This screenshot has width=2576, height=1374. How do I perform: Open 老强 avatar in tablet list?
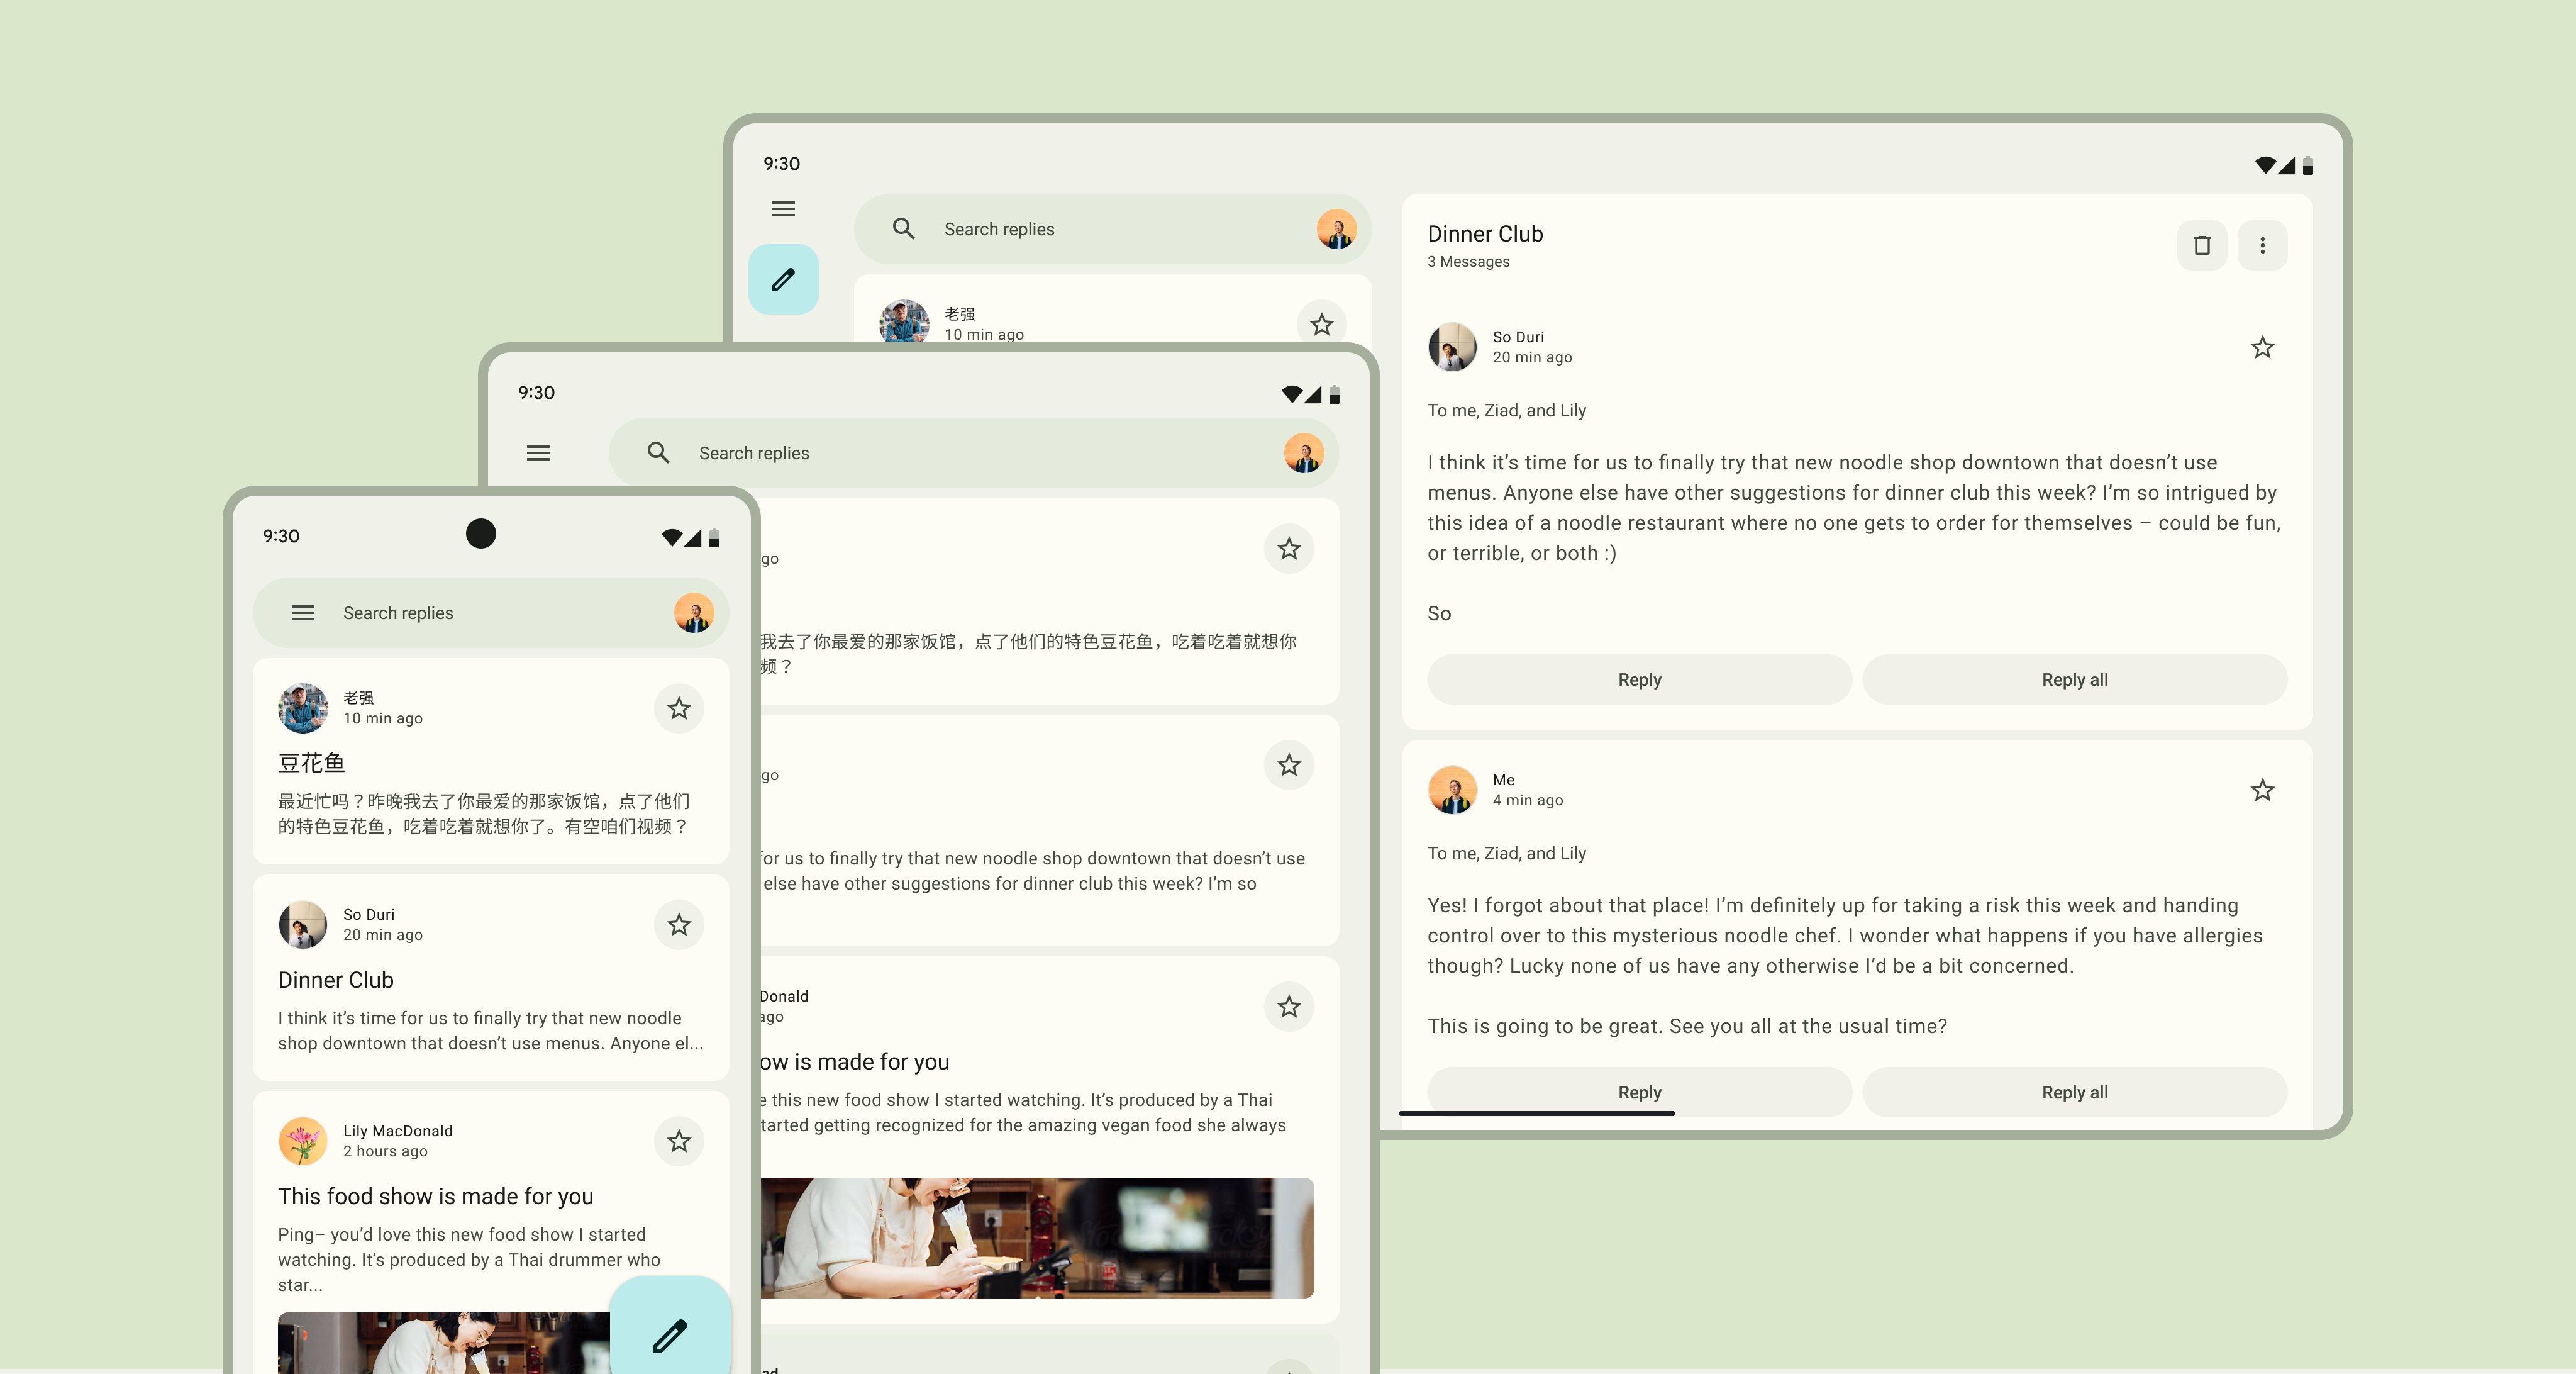pyautogui.click(x=904, y=321)
